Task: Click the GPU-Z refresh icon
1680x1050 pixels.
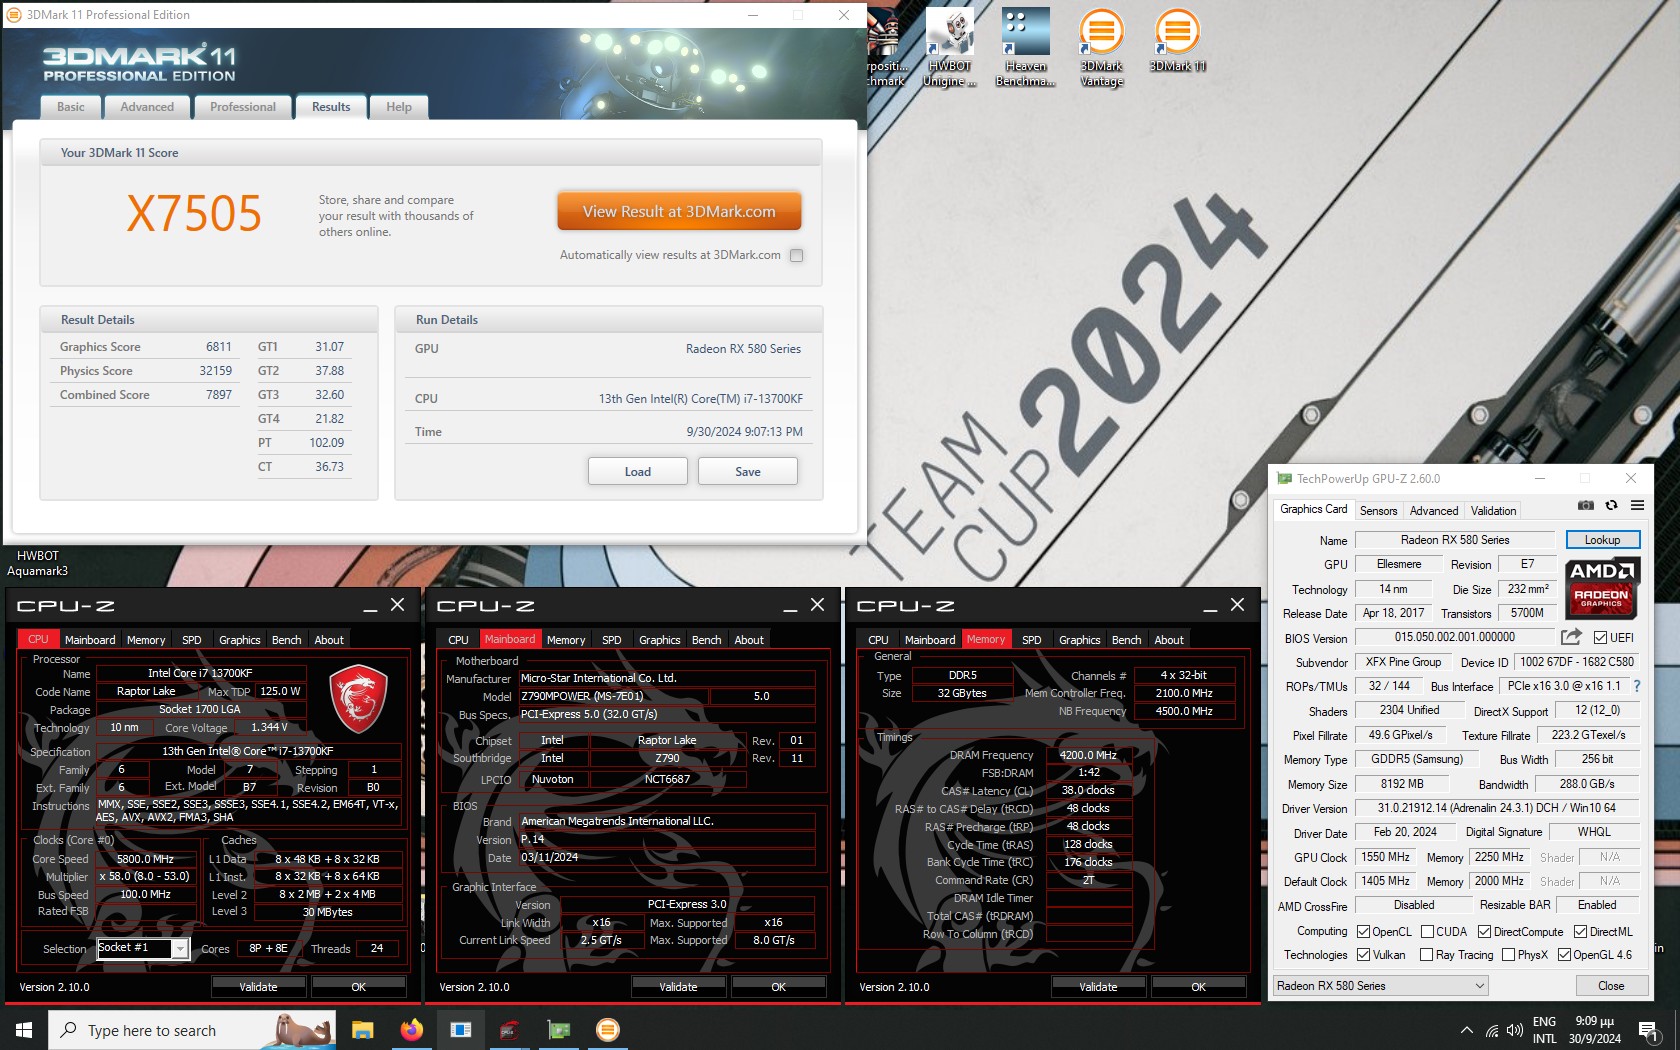Action: click(1611, 506)
